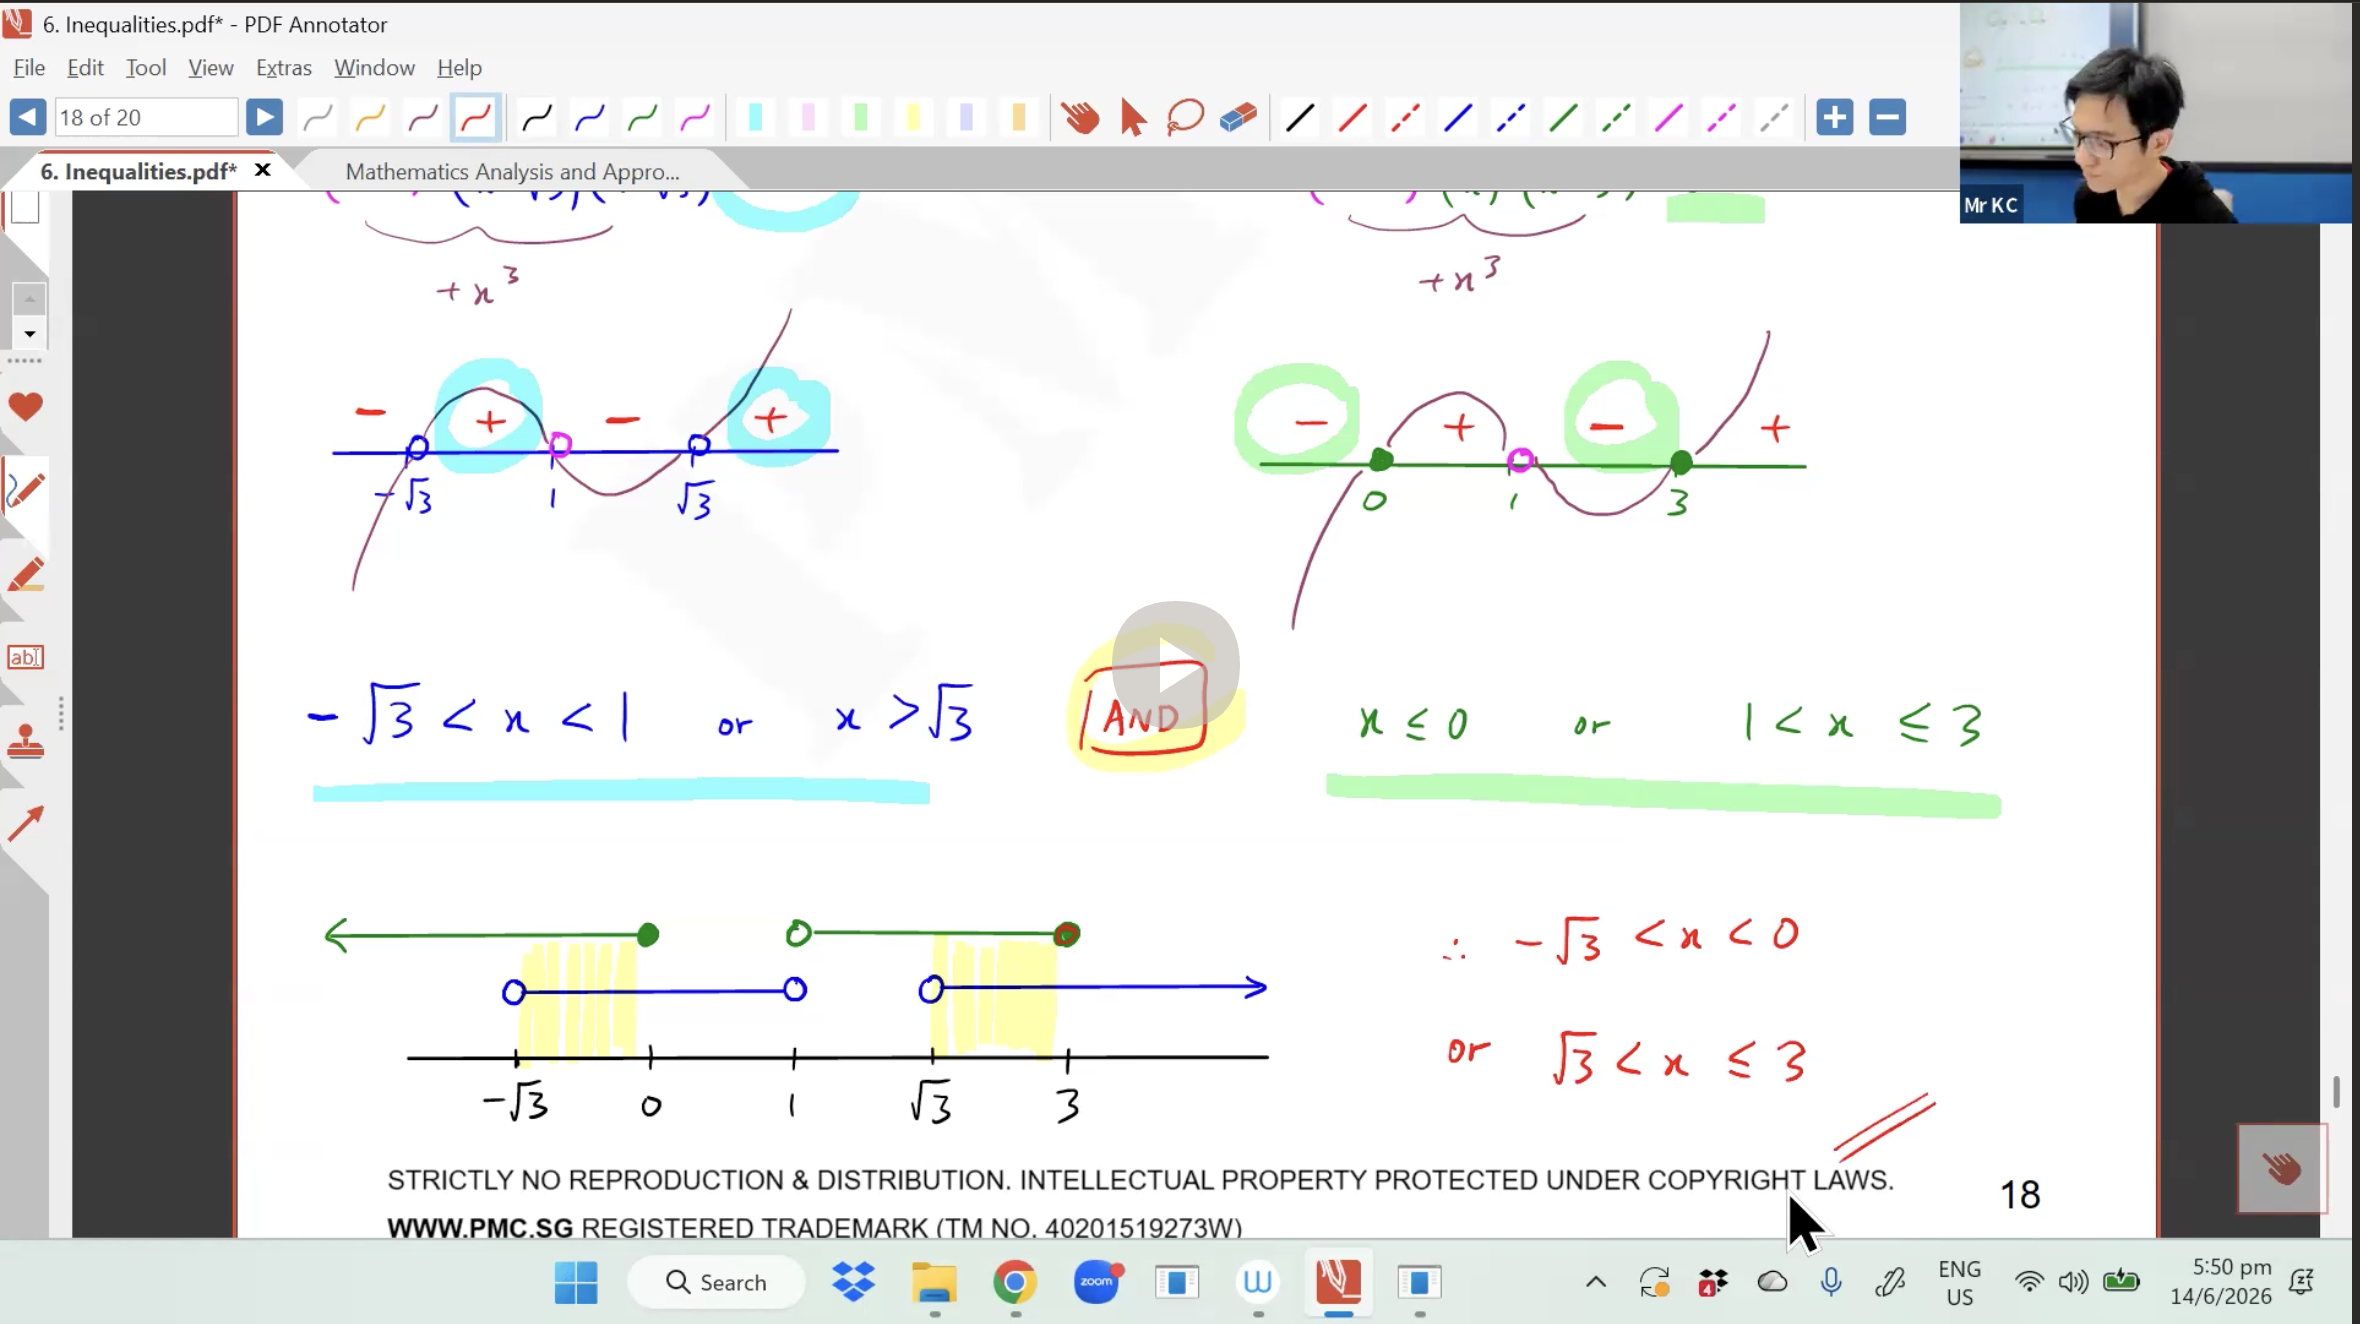Viewport: 2360px width, 1324px height.
Task: Select the black pen preset
Action: point(538,118)
